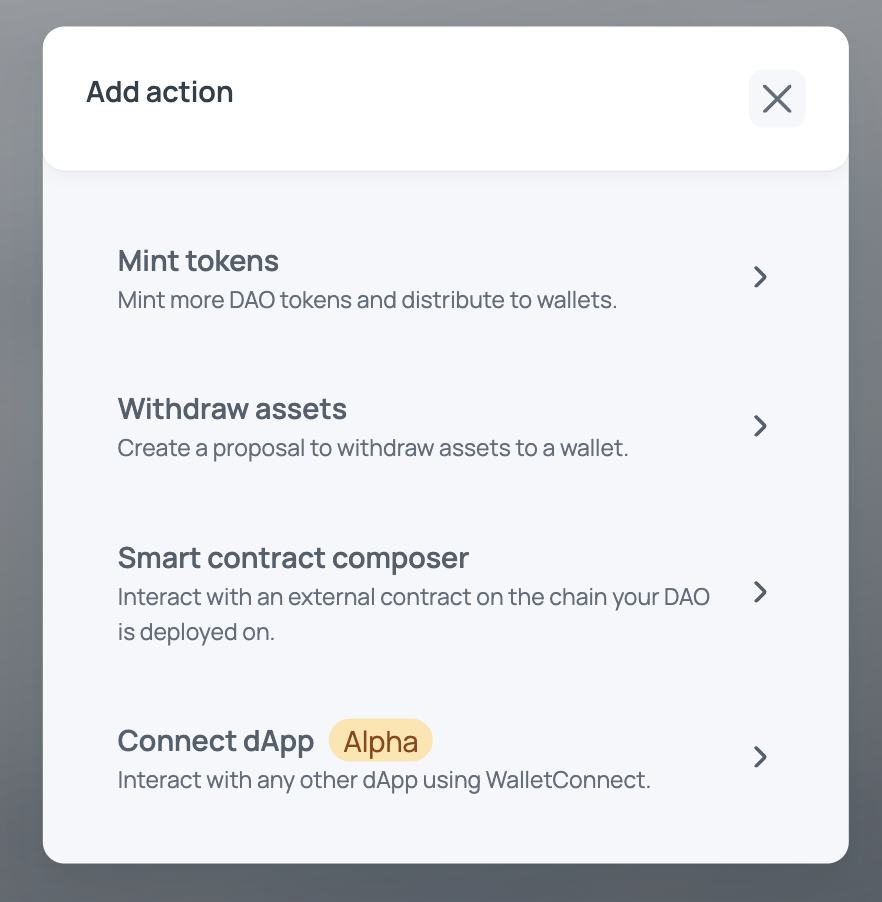Pick the Smart contract composer title
The height and width of the screenshot is (902, 882).
pyautogui.click(x=293, y=557)
